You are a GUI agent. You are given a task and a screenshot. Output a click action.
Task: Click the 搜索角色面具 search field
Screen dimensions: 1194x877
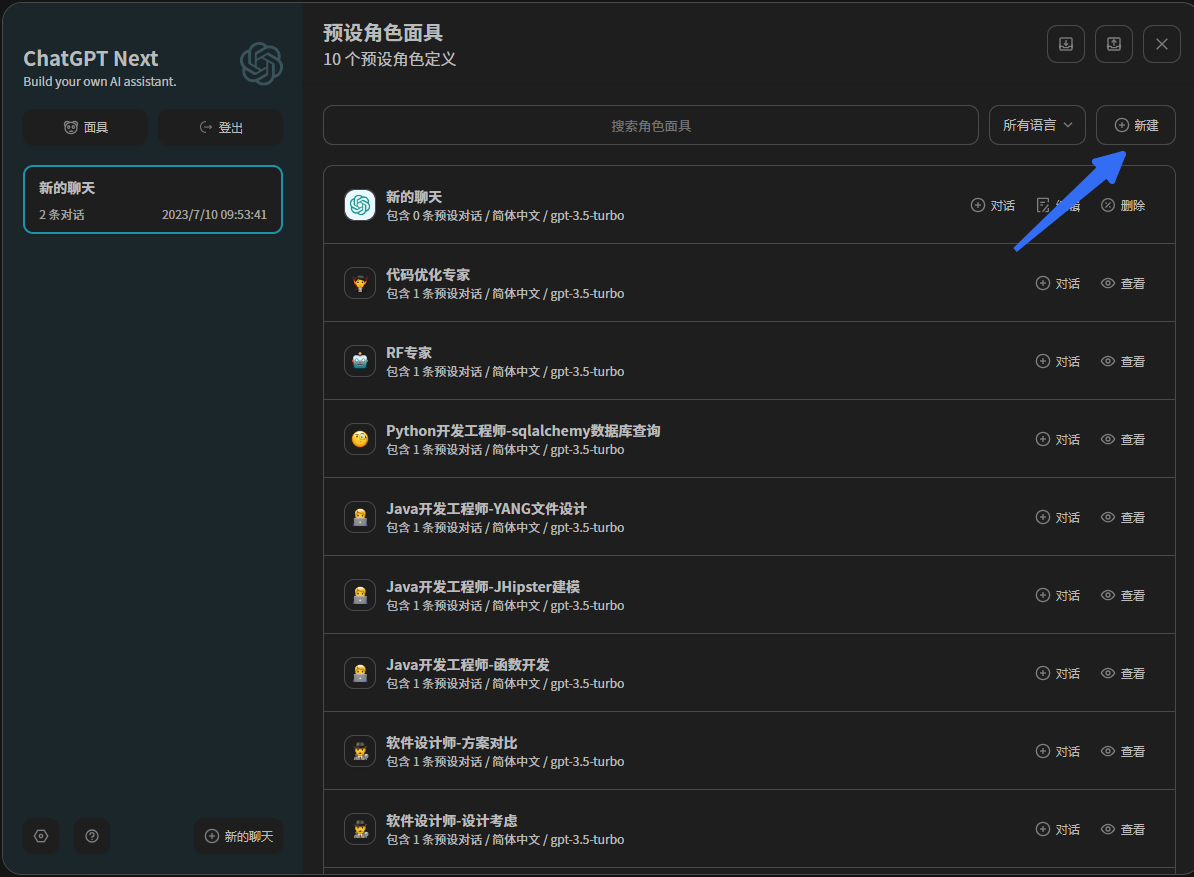point(650,126)
